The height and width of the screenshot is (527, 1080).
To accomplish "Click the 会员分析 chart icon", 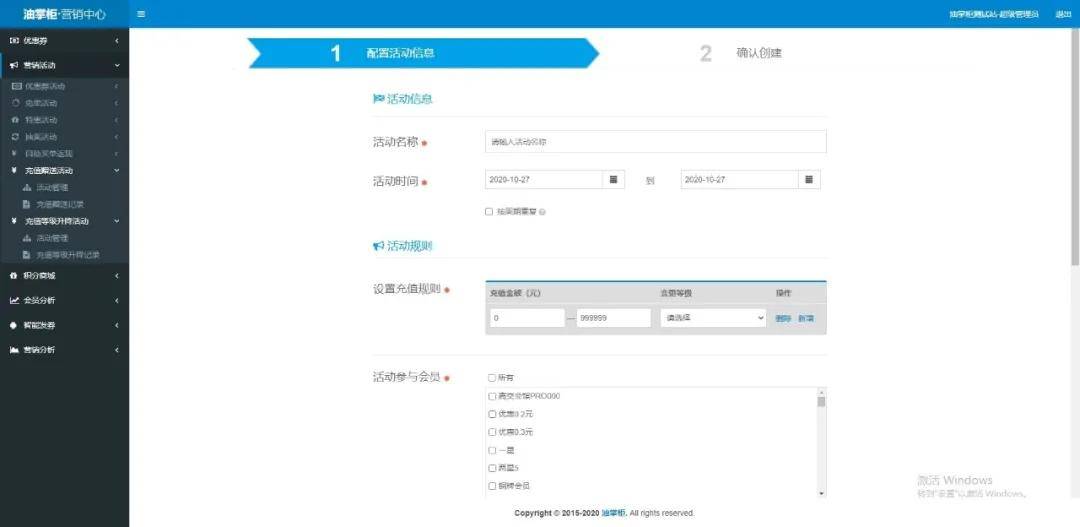I will pyautogui.click(x=14, y=300).
